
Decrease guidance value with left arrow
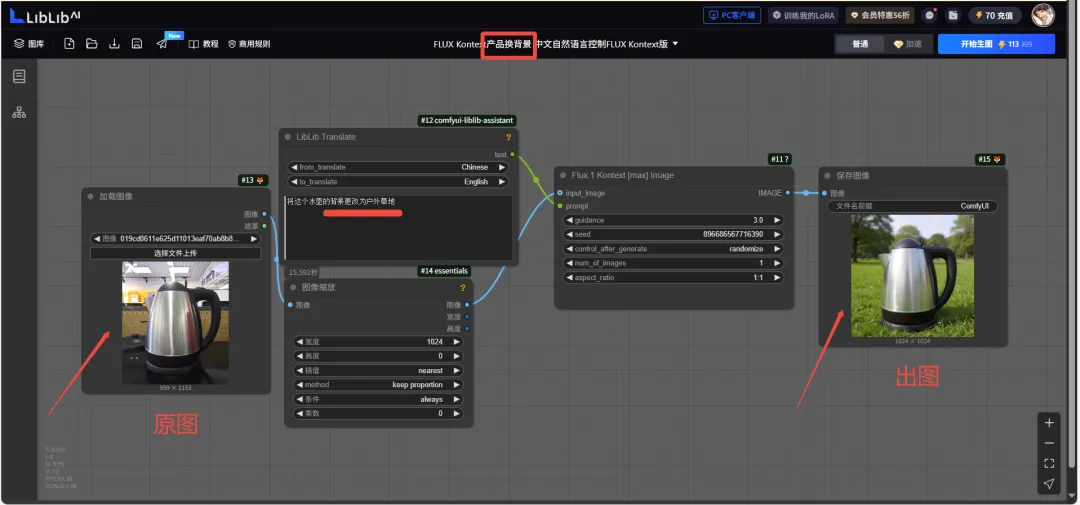(569, 220)
